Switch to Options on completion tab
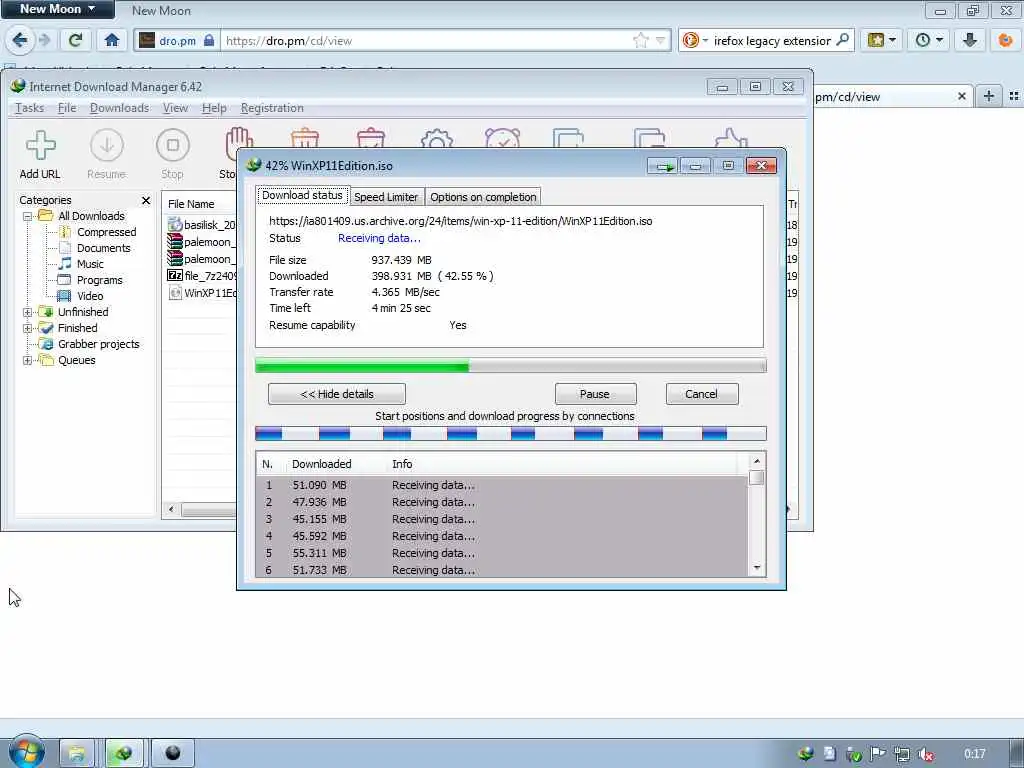This screenshot has width=1024, height=768. pyautogui.click(x=483, y=197)
